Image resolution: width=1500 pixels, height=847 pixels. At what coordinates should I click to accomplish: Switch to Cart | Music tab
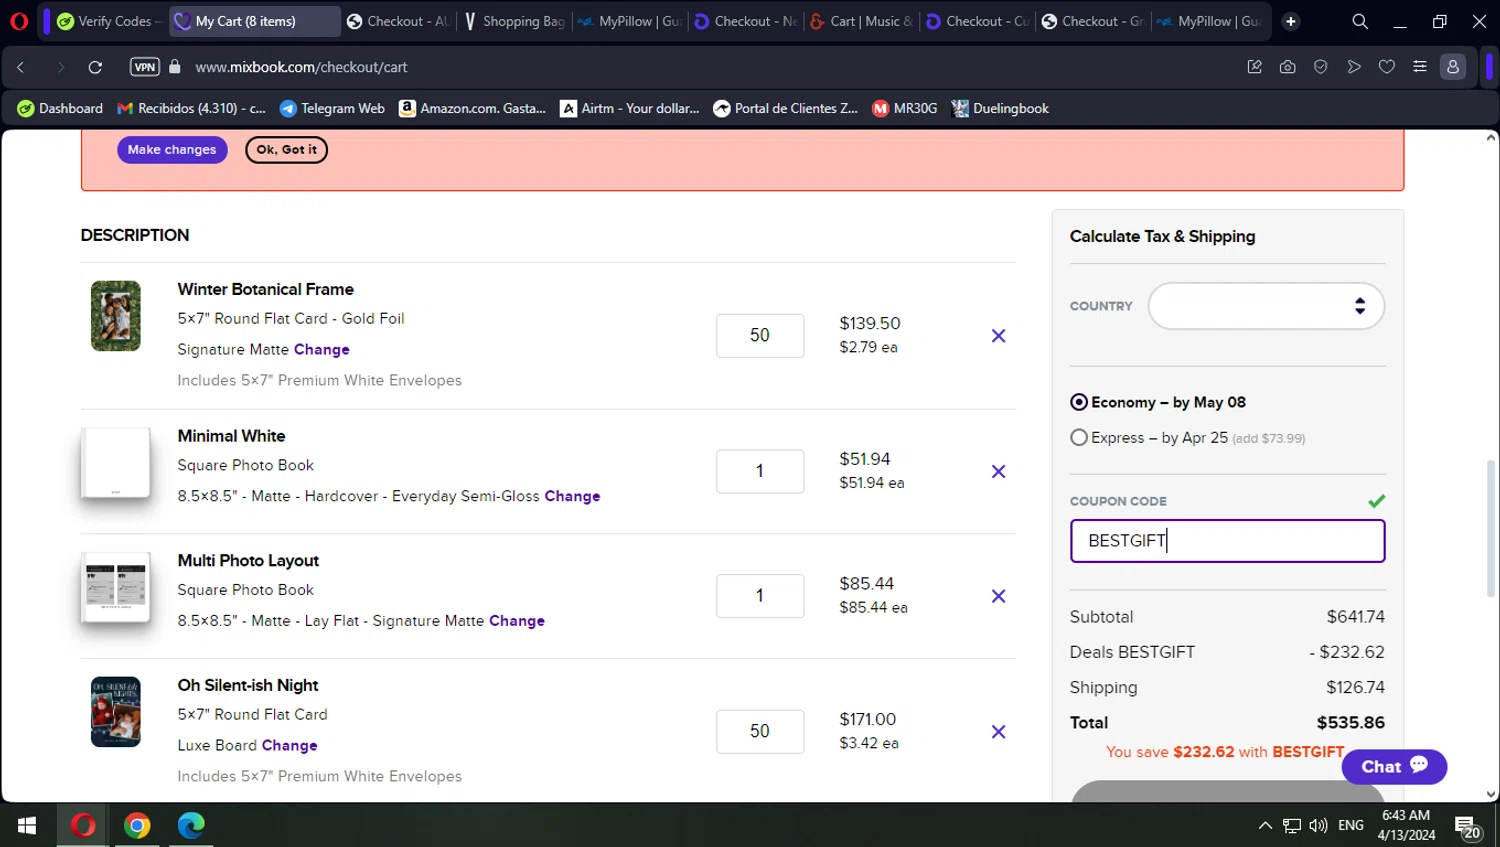pos(861,21)
